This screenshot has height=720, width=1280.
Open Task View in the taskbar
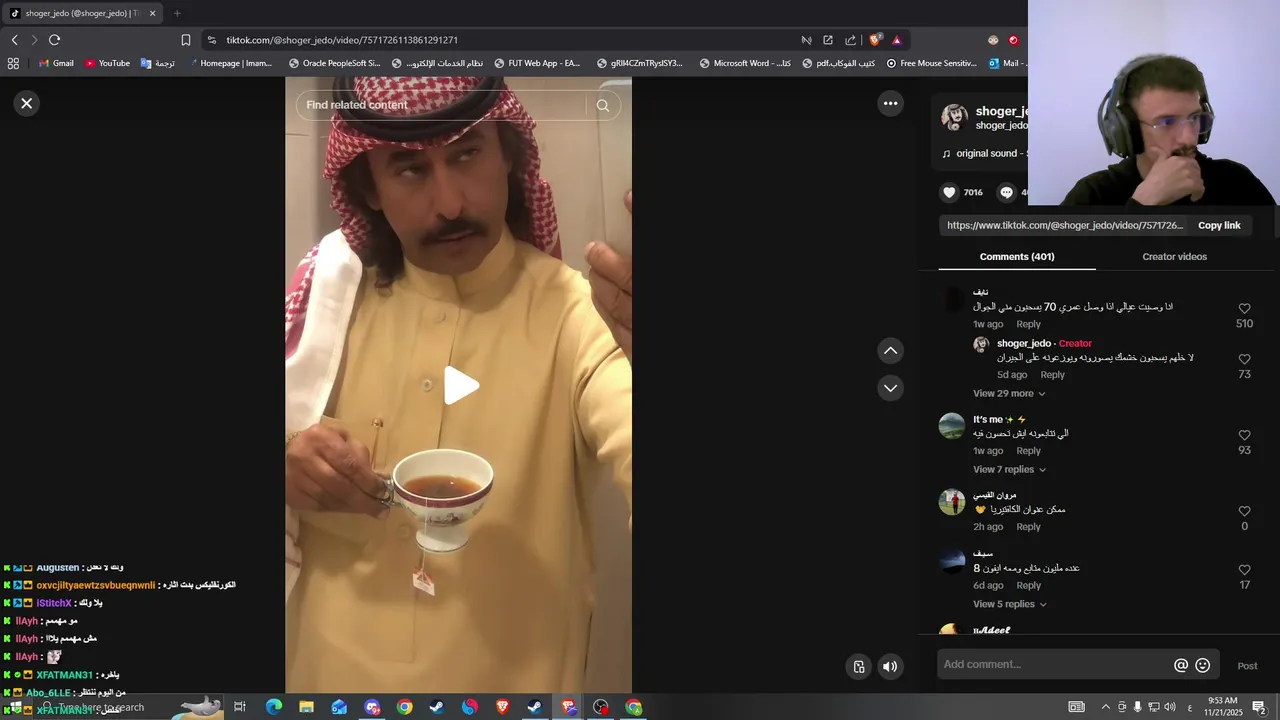pyautogui.click(x=240, y=707)
